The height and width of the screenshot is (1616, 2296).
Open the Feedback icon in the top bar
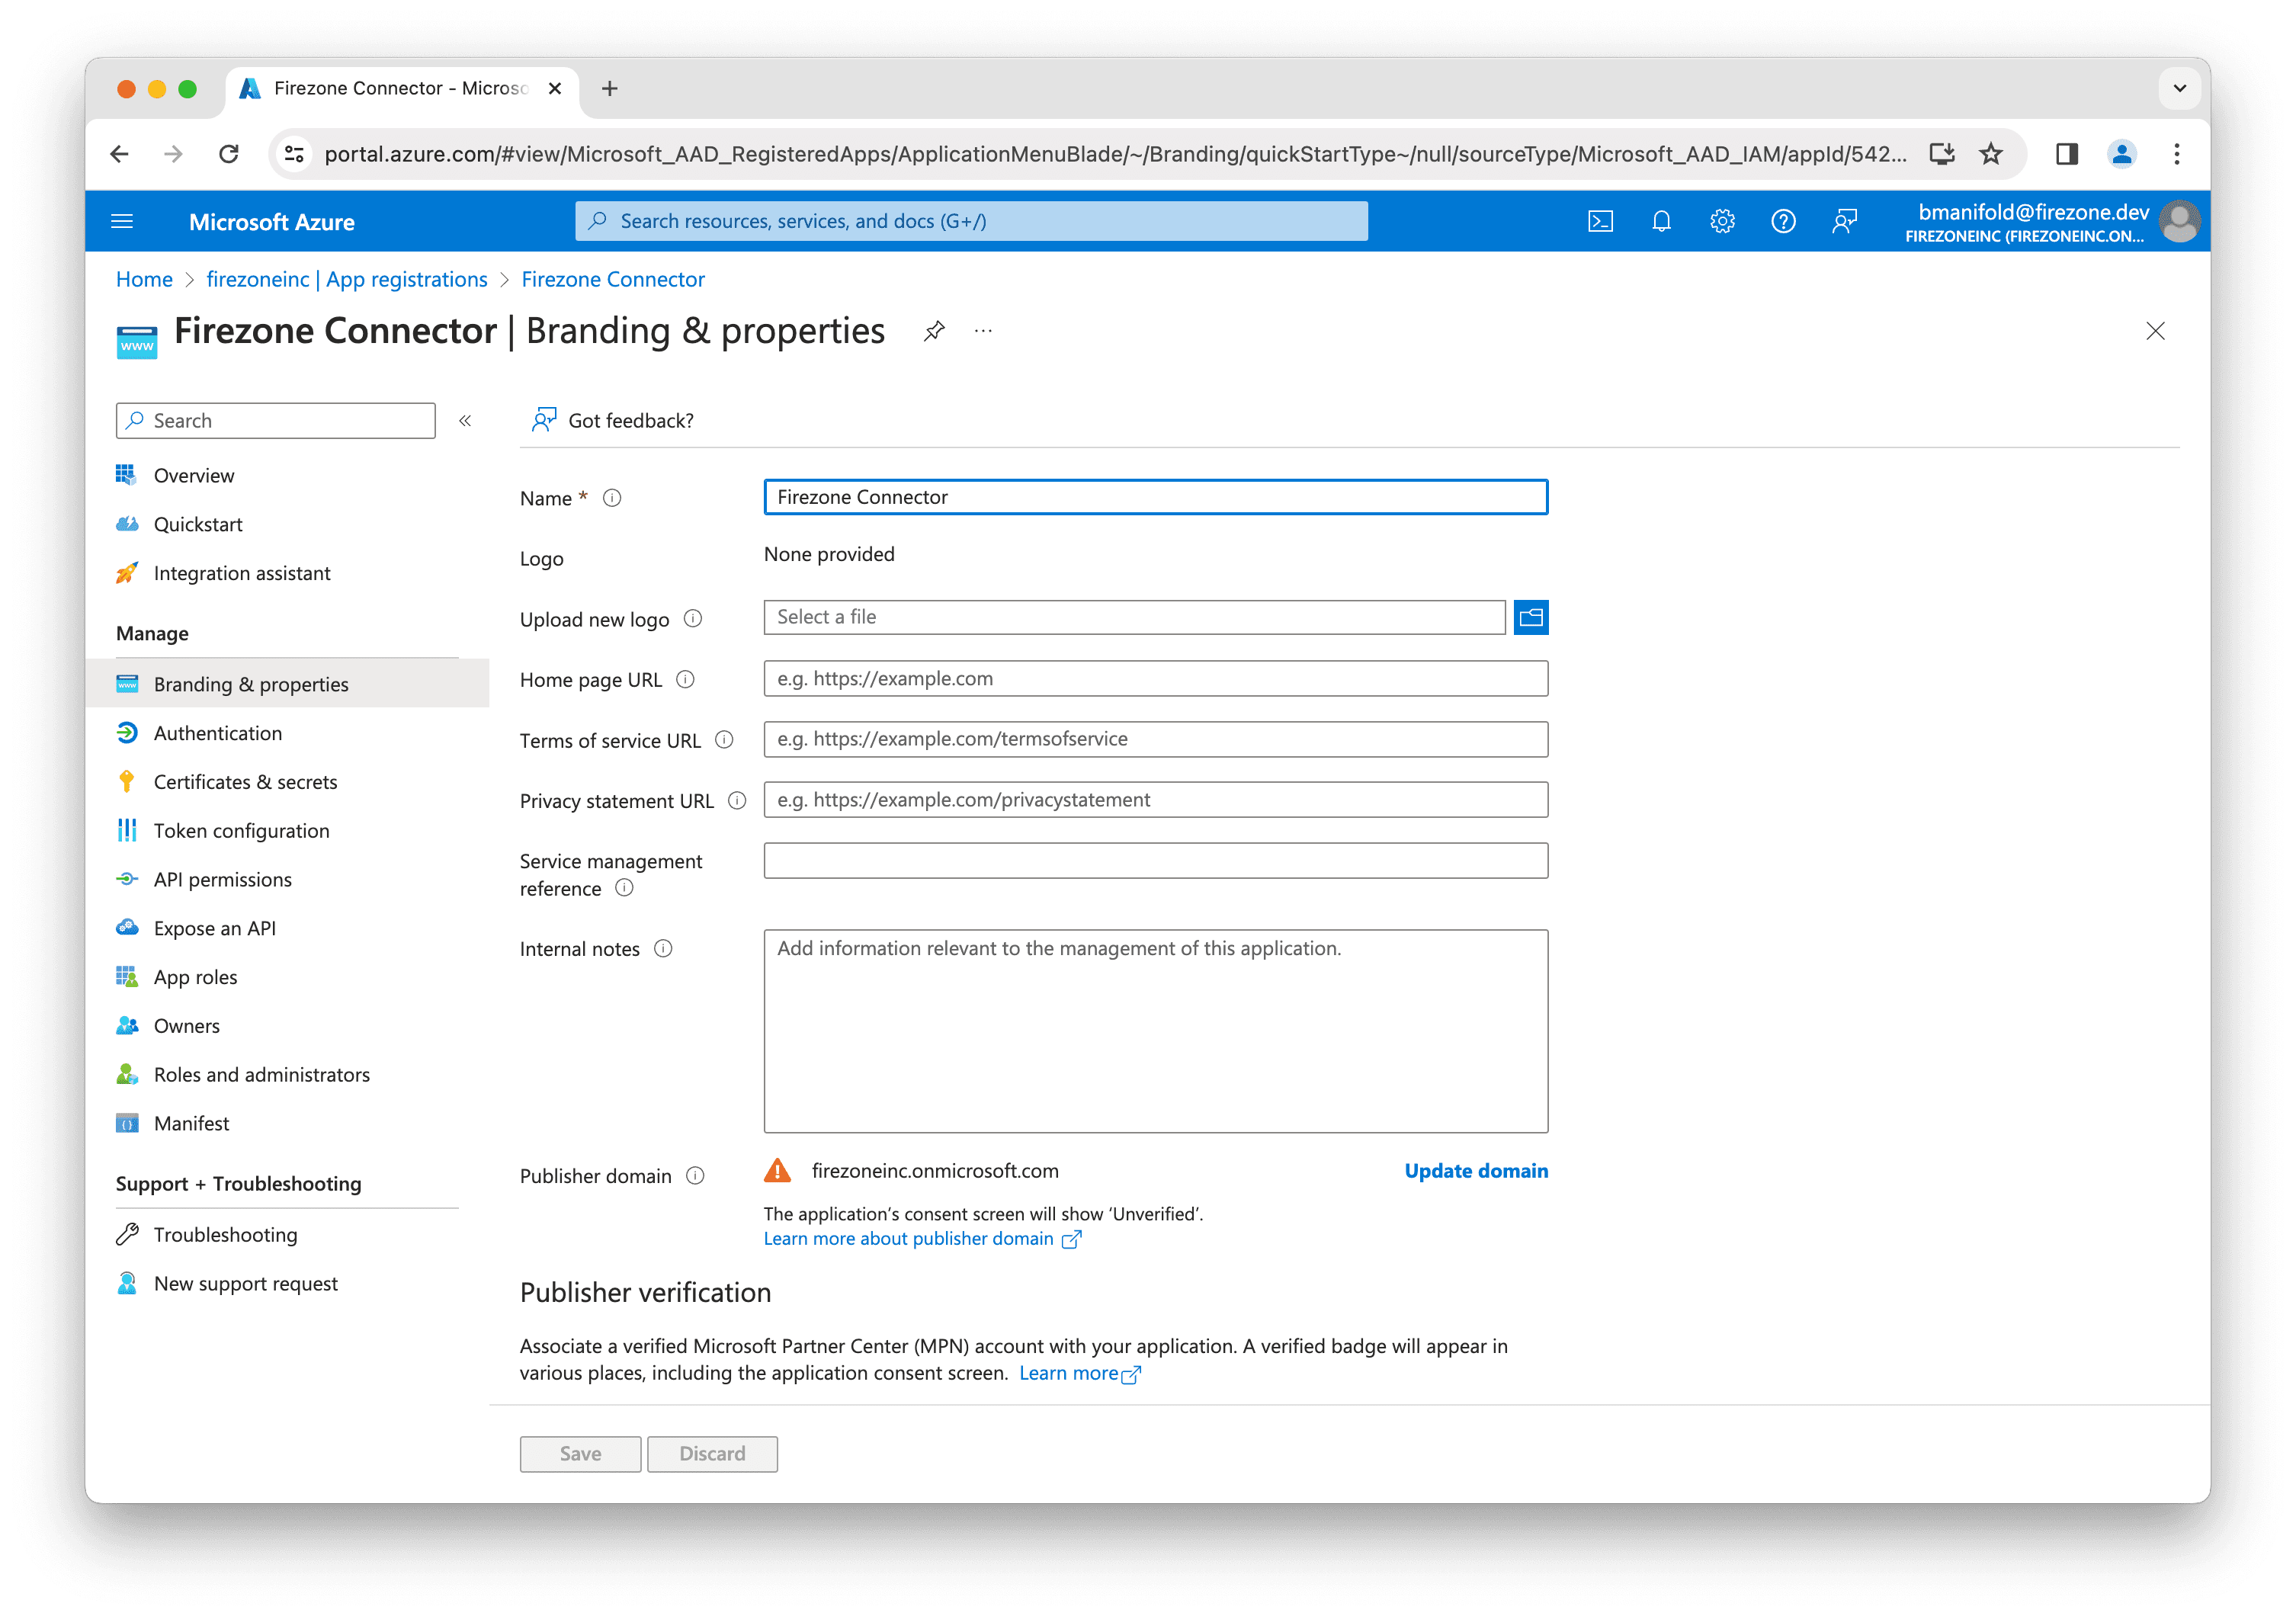[1845, 221]
